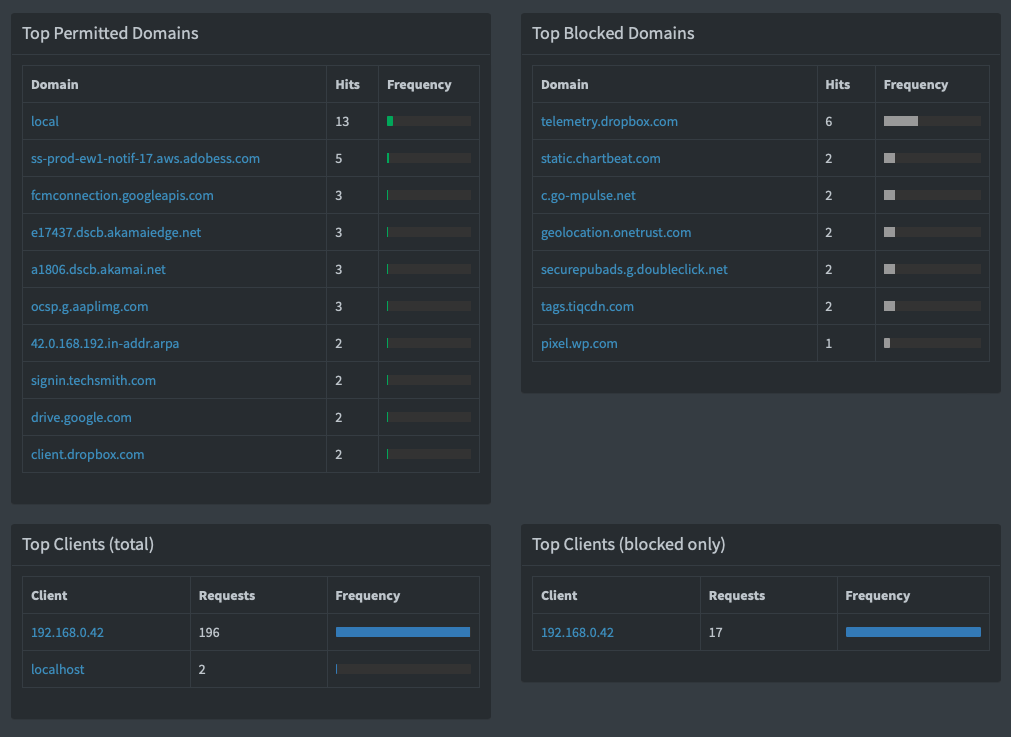Open client 192.168.0.42 in Top Clients (total)
This screenshot has width=1011, height=737.
[x=67, y=632]
